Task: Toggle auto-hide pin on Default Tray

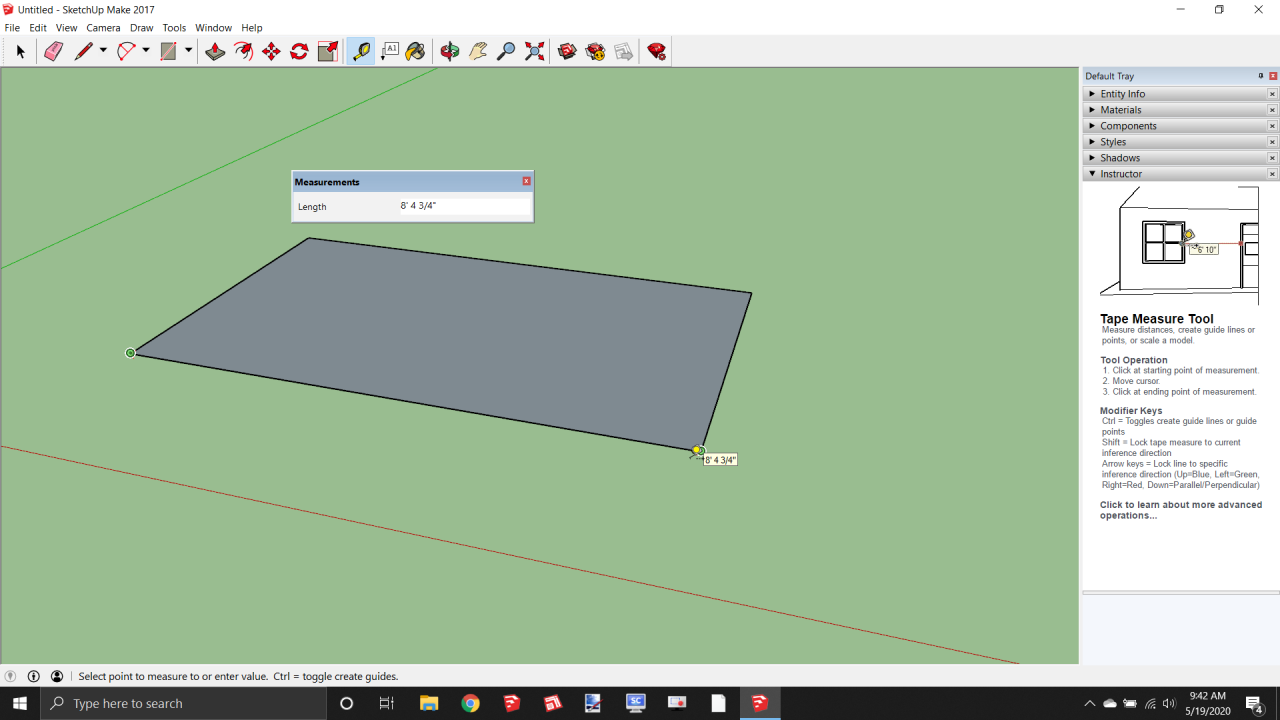Action: [1260, 76]
